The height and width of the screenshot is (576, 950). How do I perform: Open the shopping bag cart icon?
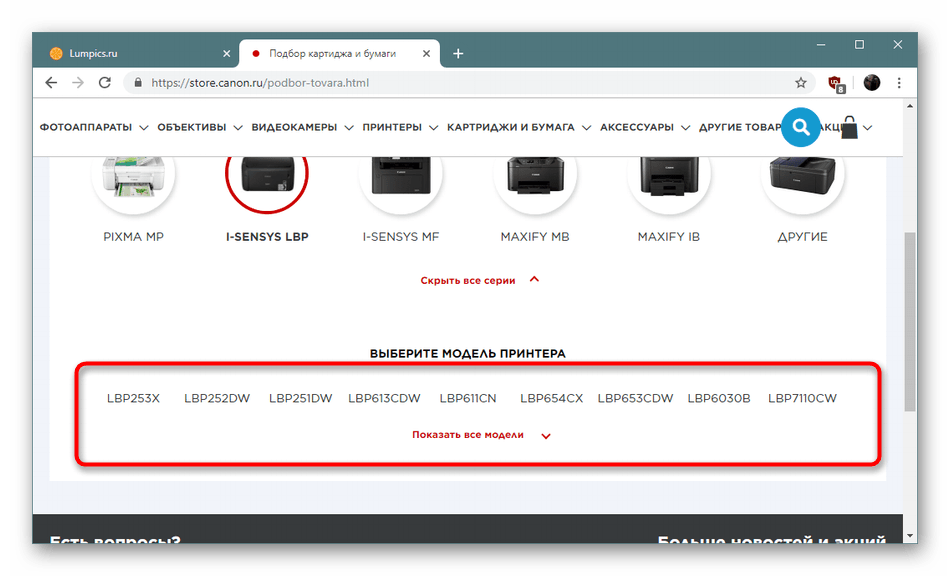849,128
